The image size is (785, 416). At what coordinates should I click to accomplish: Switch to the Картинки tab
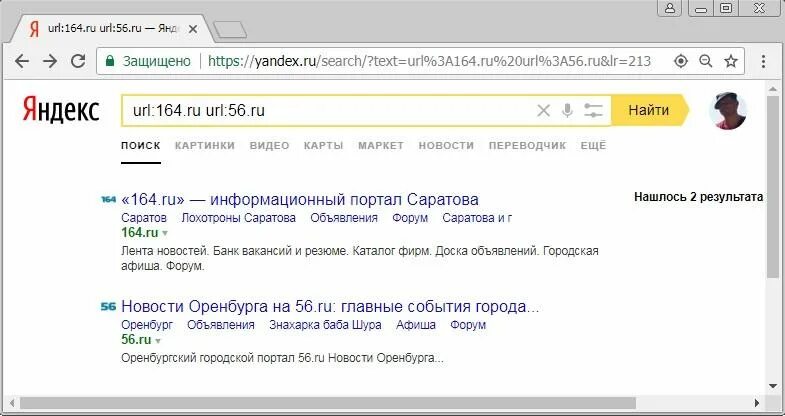coord(205,146)
